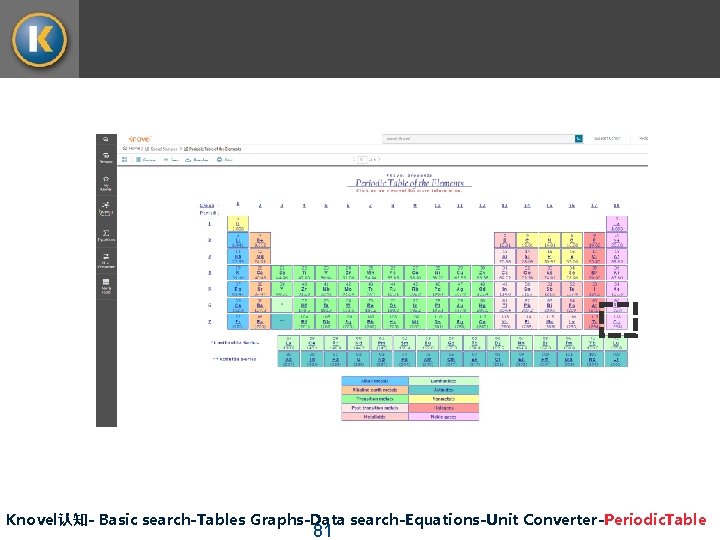Select the lithium (Li) element cell
This screenshot has width=720, height=540.
coord(238,240)
